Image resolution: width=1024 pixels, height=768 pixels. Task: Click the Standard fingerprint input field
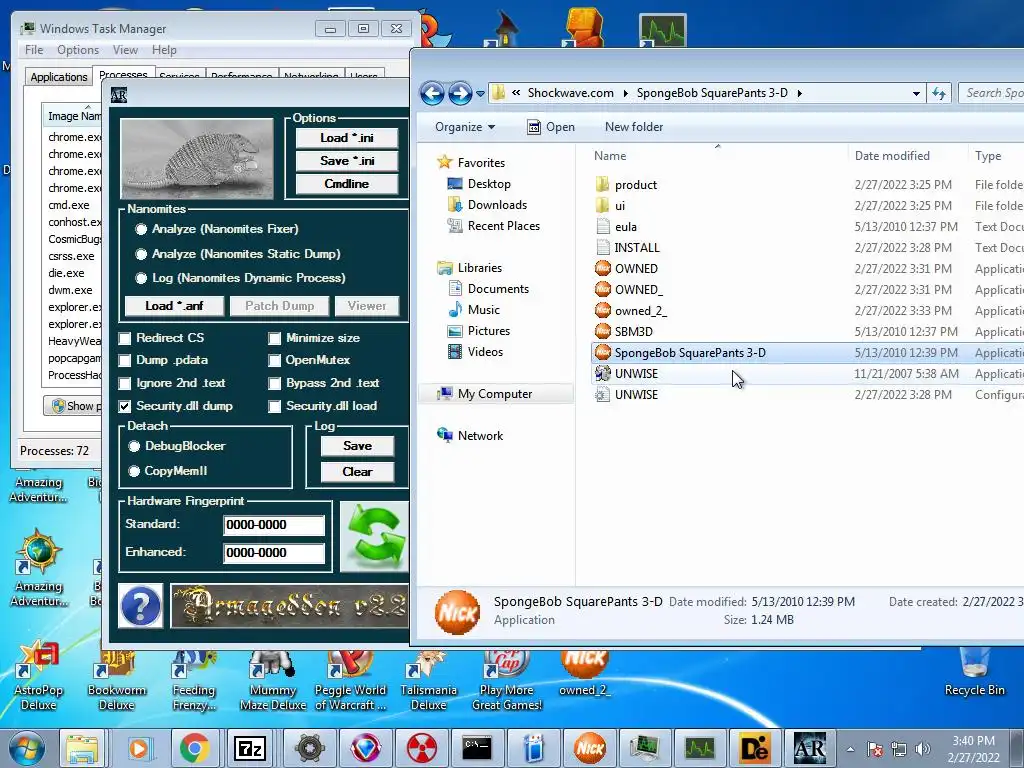pyautogui.click(x=274, y=525)
